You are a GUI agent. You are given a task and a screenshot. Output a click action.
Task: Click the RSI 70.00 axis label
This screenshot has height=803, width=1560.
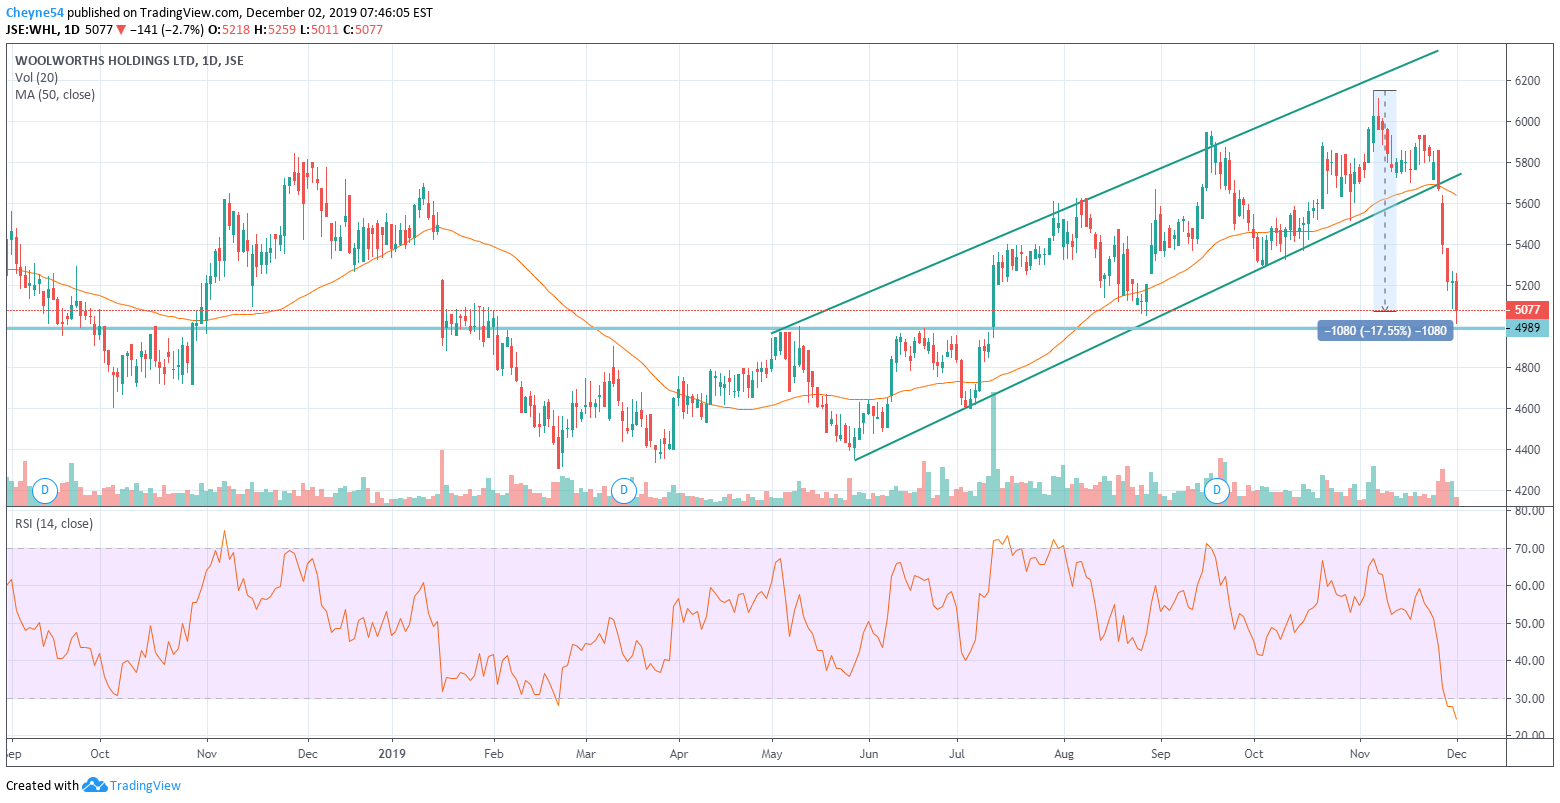tap(1528, 549)
